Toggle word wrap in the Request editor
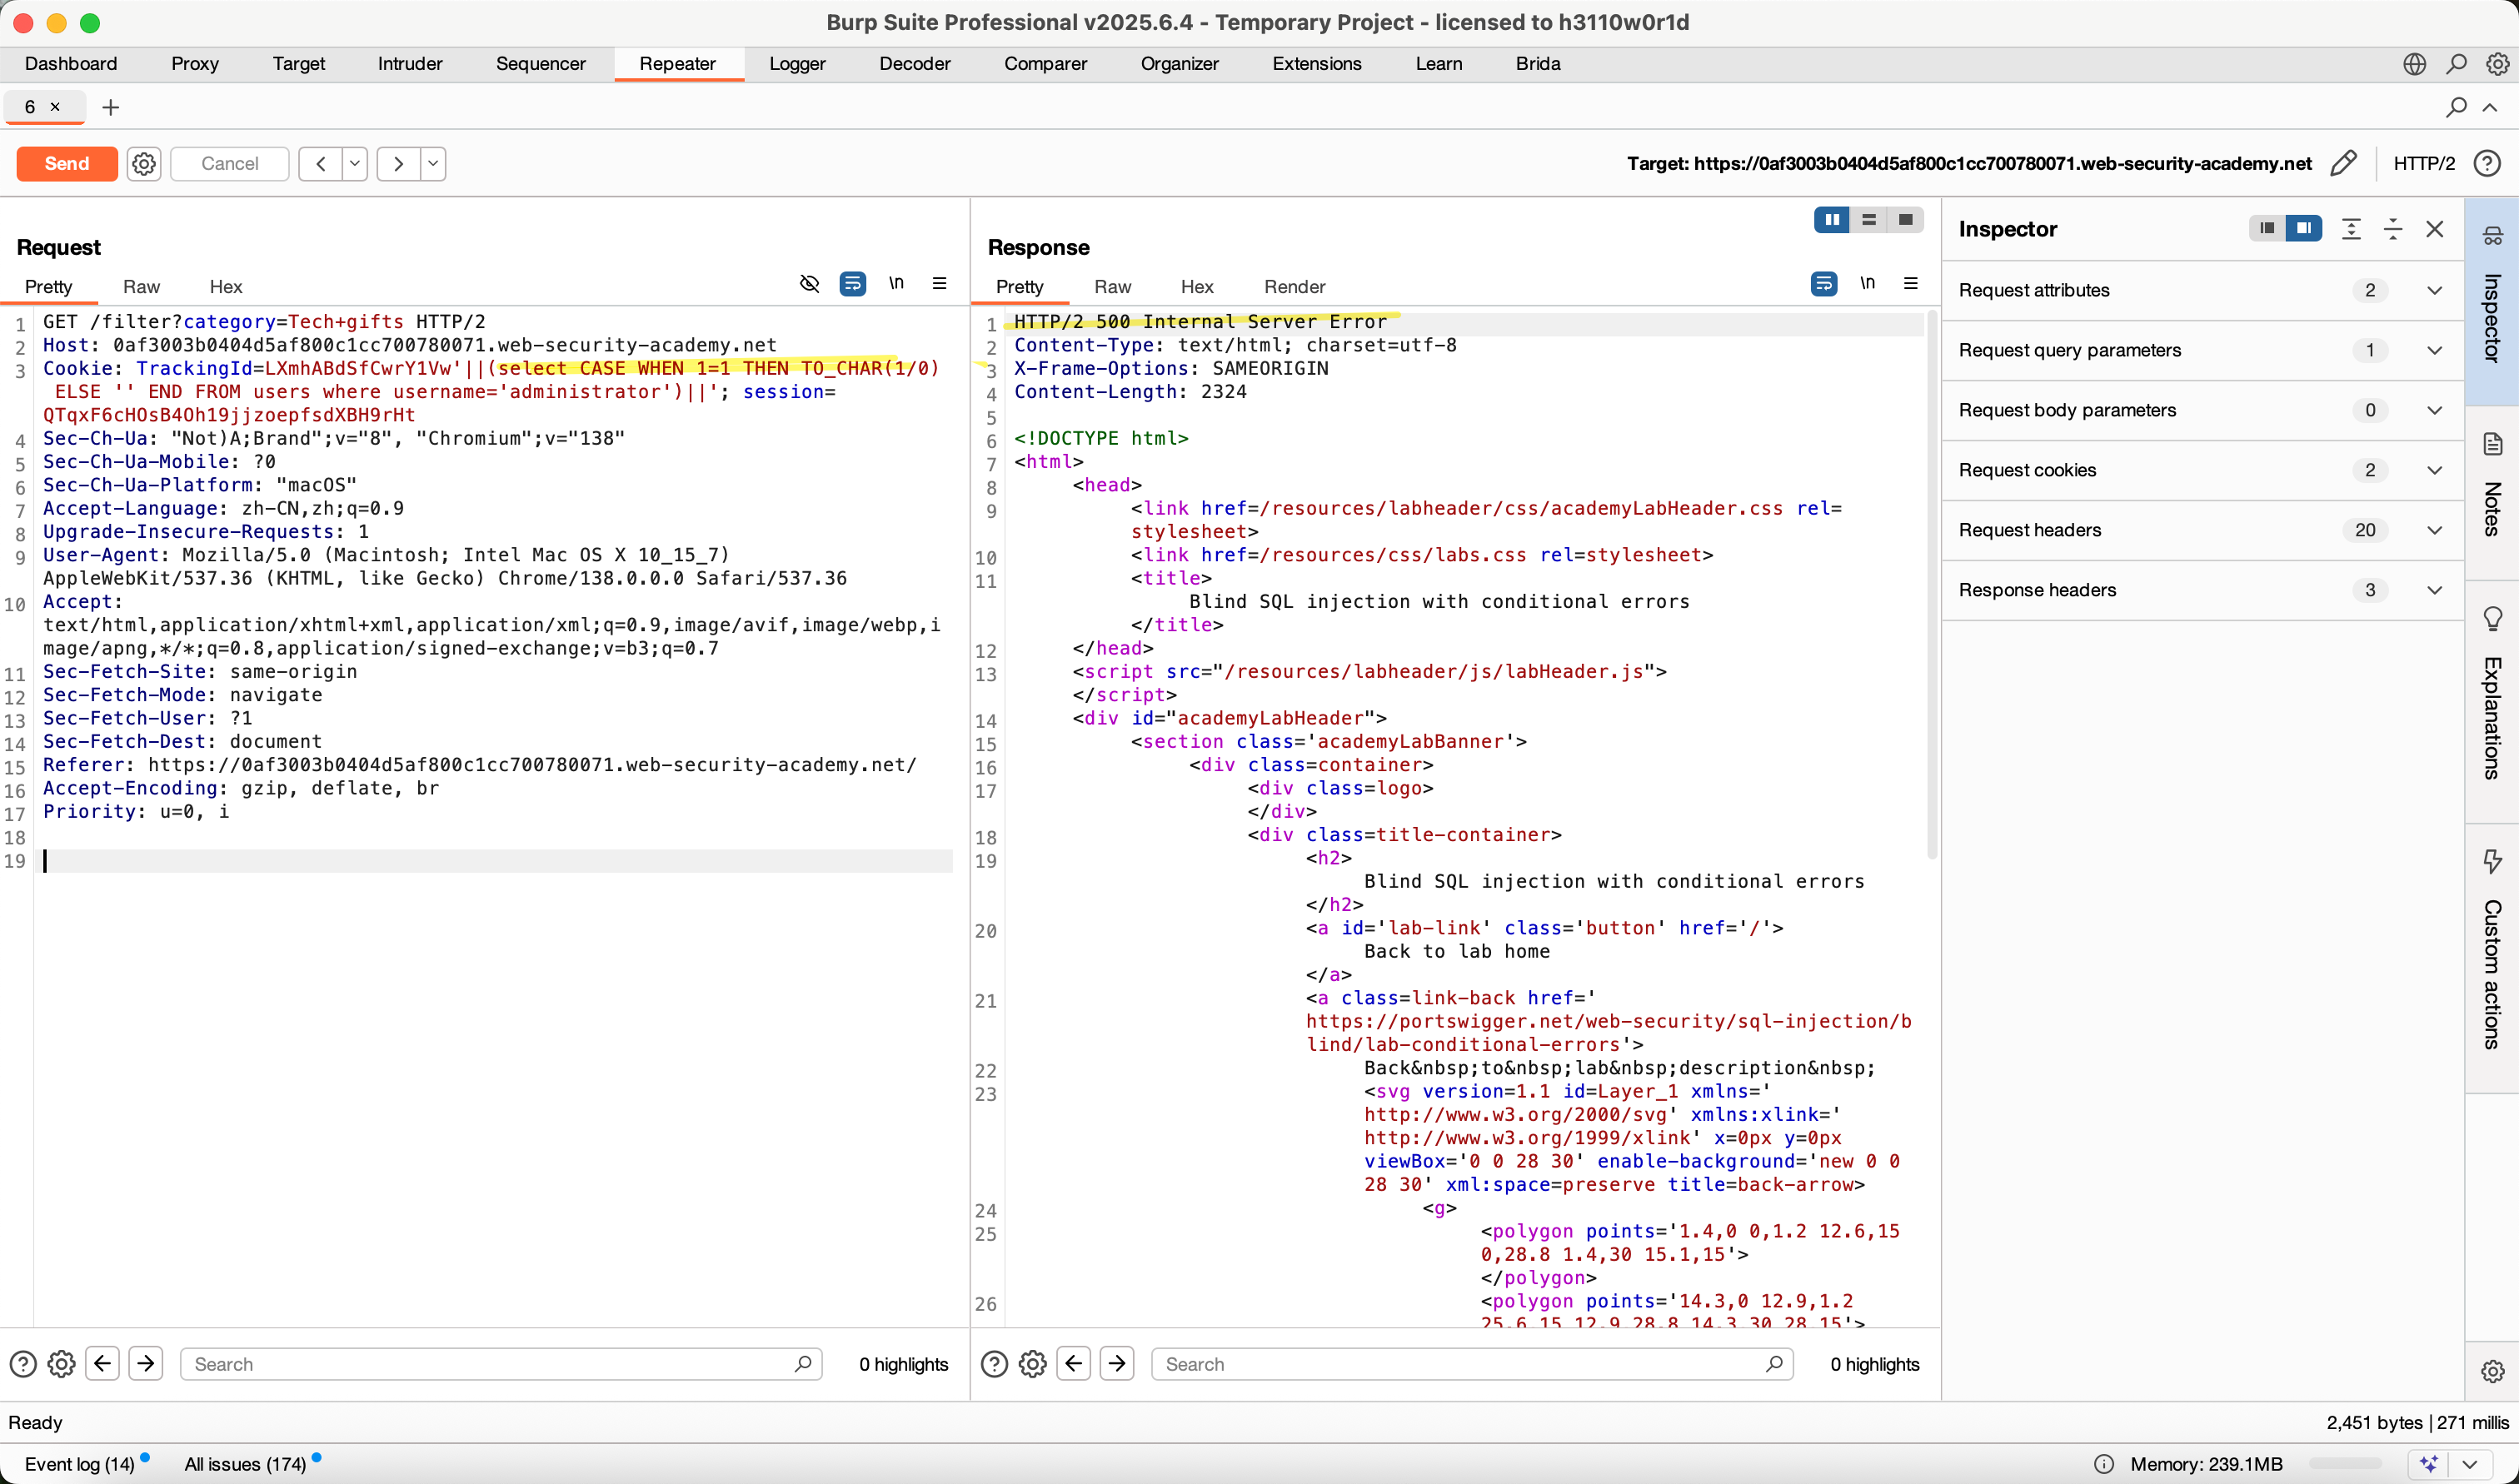 [853, 284]
